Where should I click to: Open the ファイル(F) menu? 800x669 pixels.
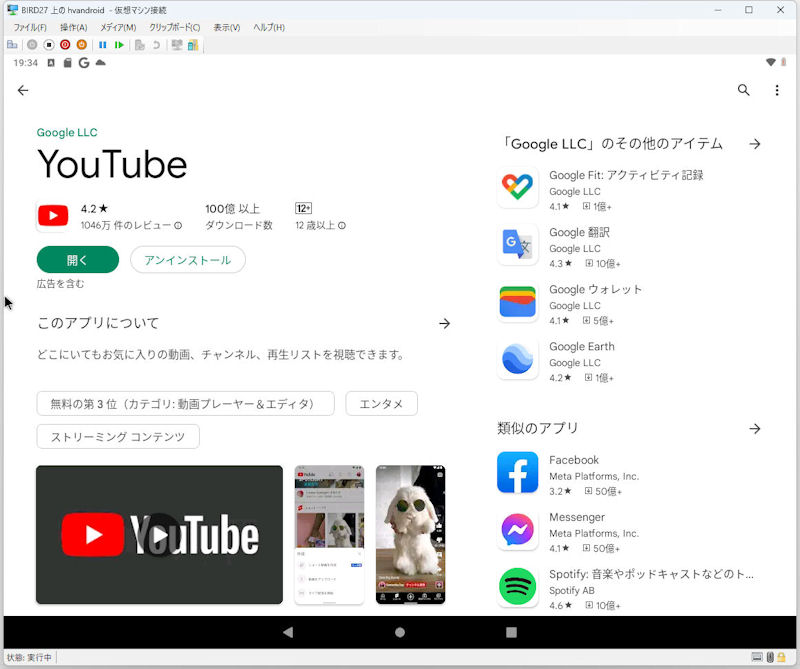(x=30, y=28)
